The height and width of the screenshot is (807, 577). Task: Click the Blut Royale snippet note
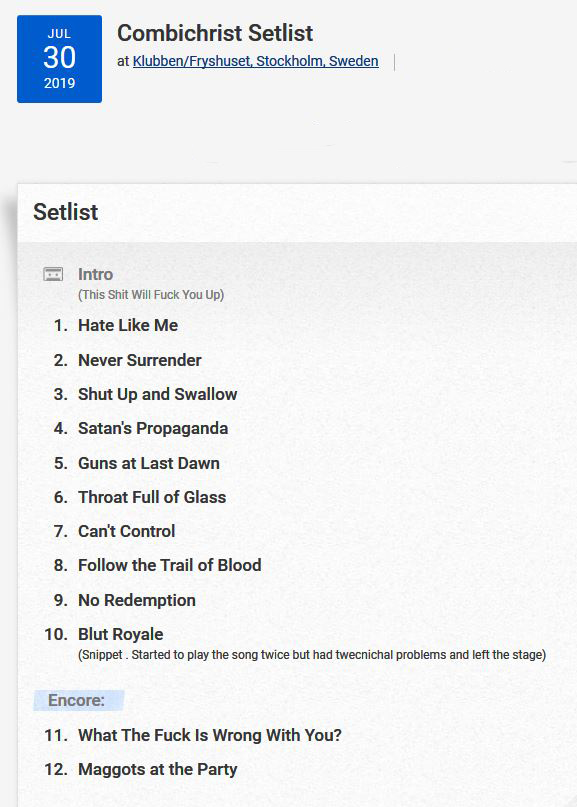[x=312, y=655]
